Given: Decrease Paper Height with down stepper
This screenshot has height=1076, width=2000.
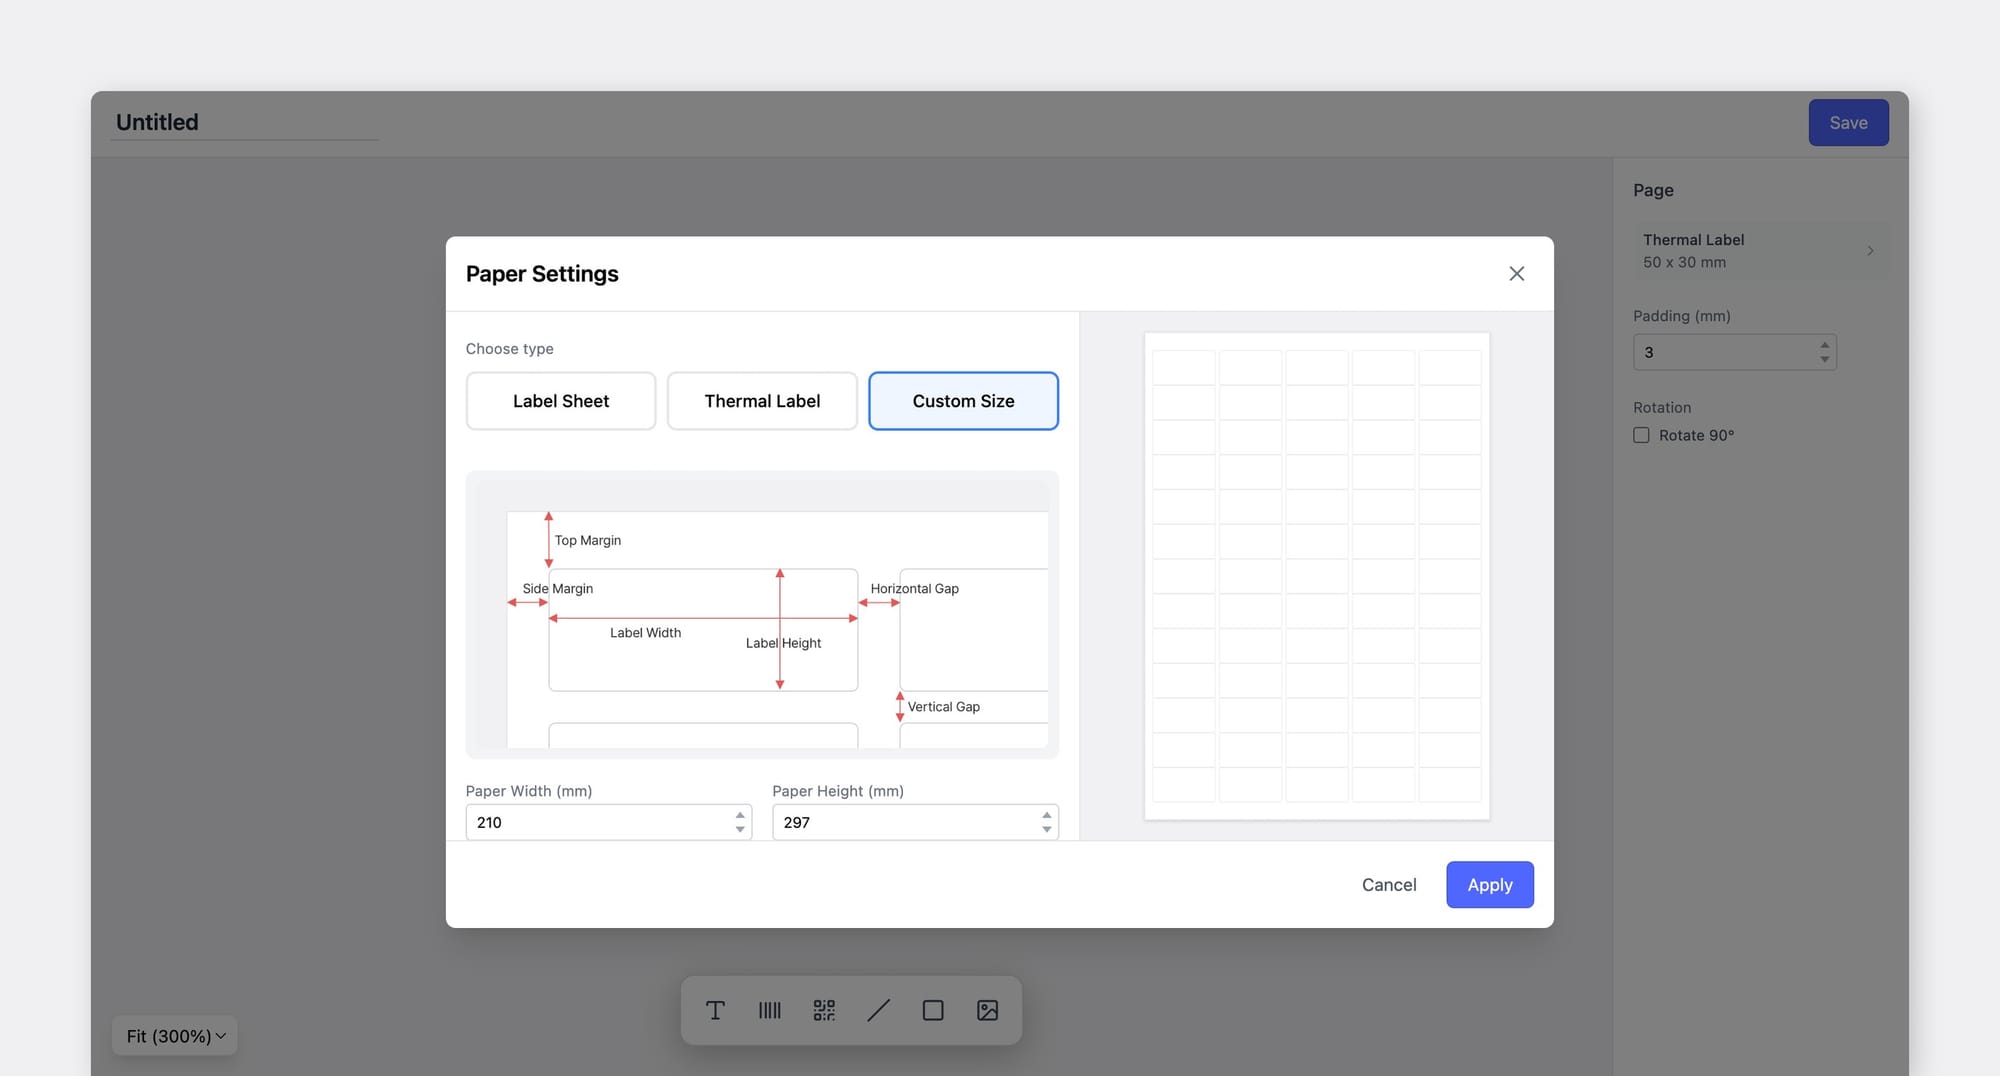Looking at the screenshot, I should click(x=1046, y=829).
